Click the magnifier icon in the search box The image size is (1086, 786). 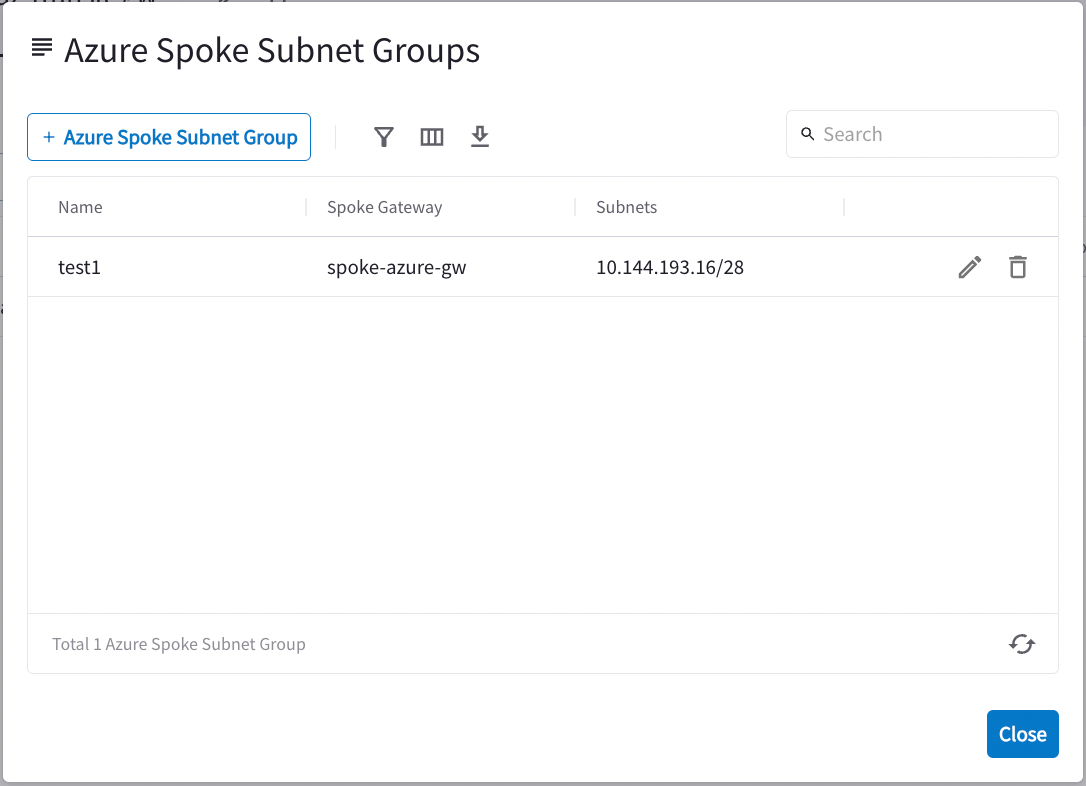tap(808, 135)
